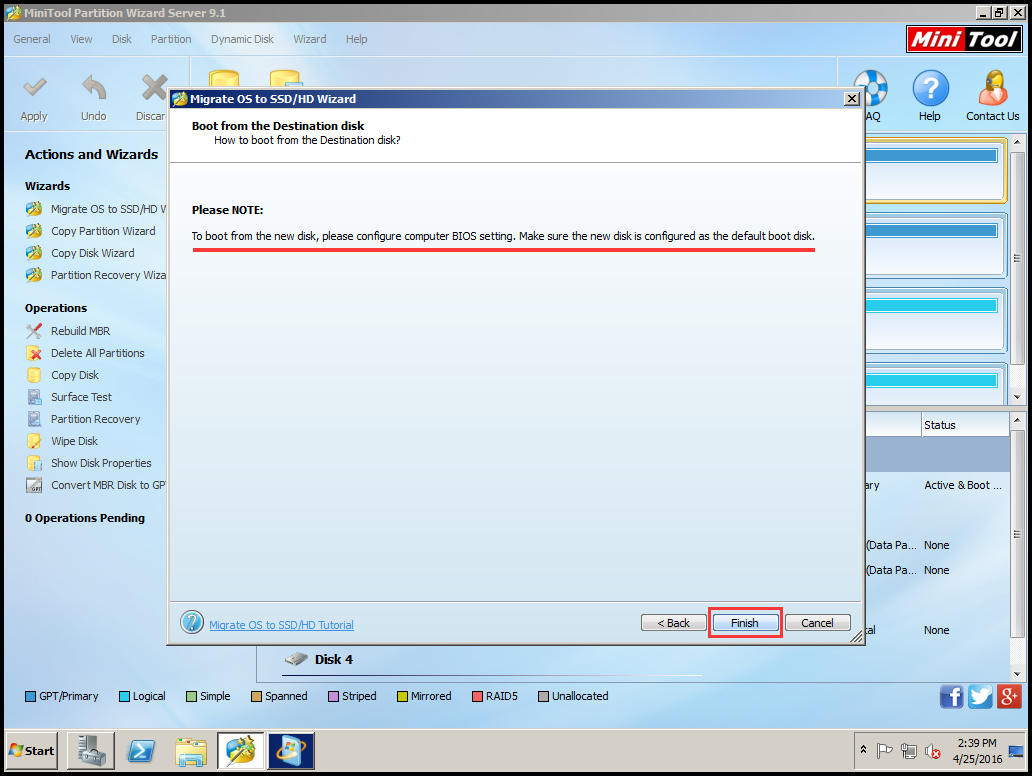1032x776 pixels.
Task: Select Disk 4 row
Action: coord(493,660)
